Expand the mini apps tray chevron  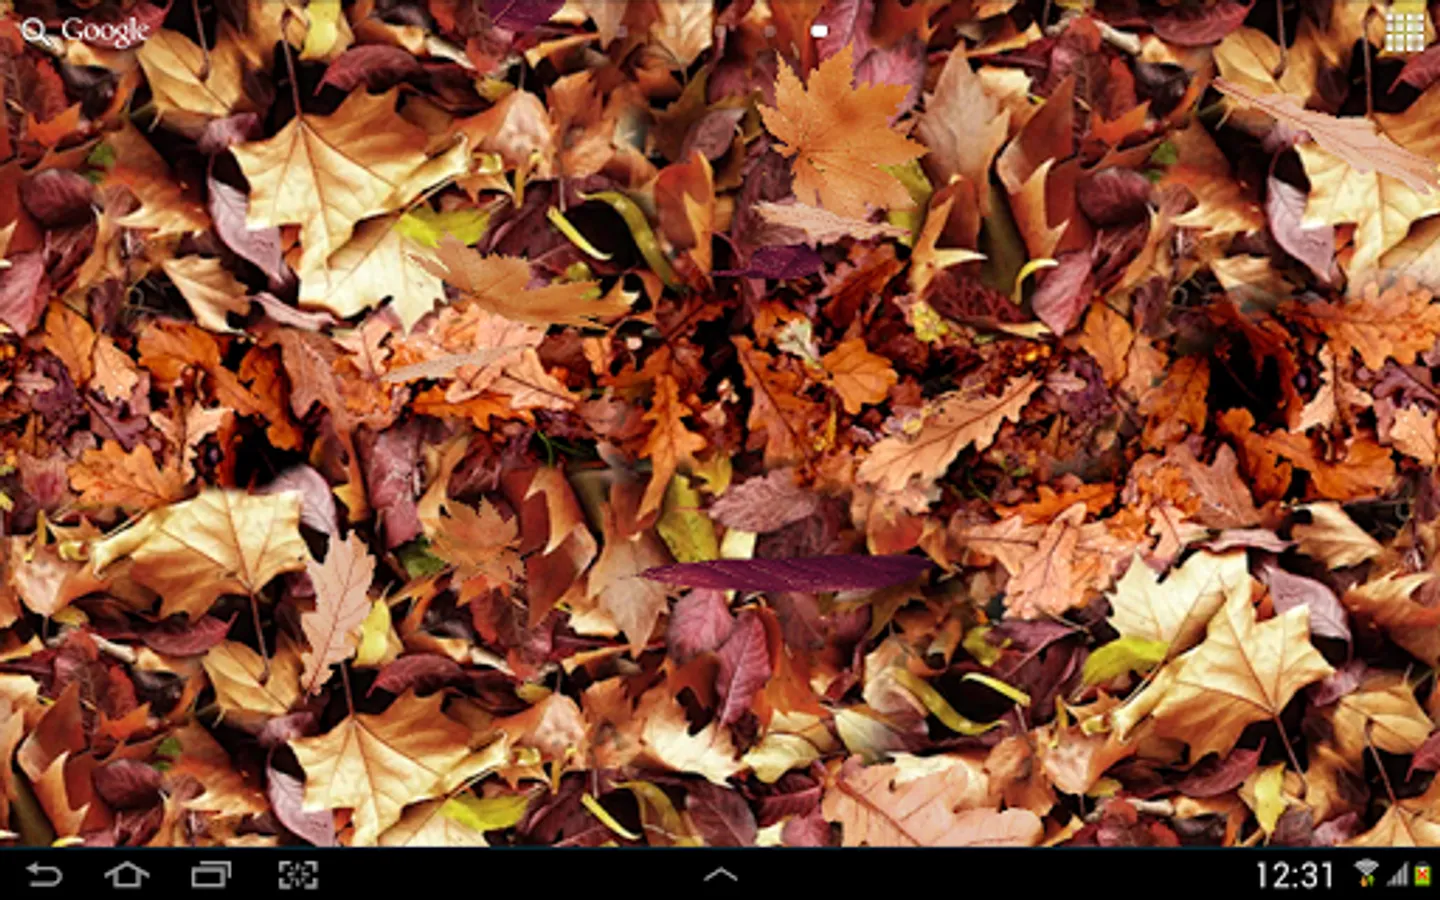[x=720, y=875]
